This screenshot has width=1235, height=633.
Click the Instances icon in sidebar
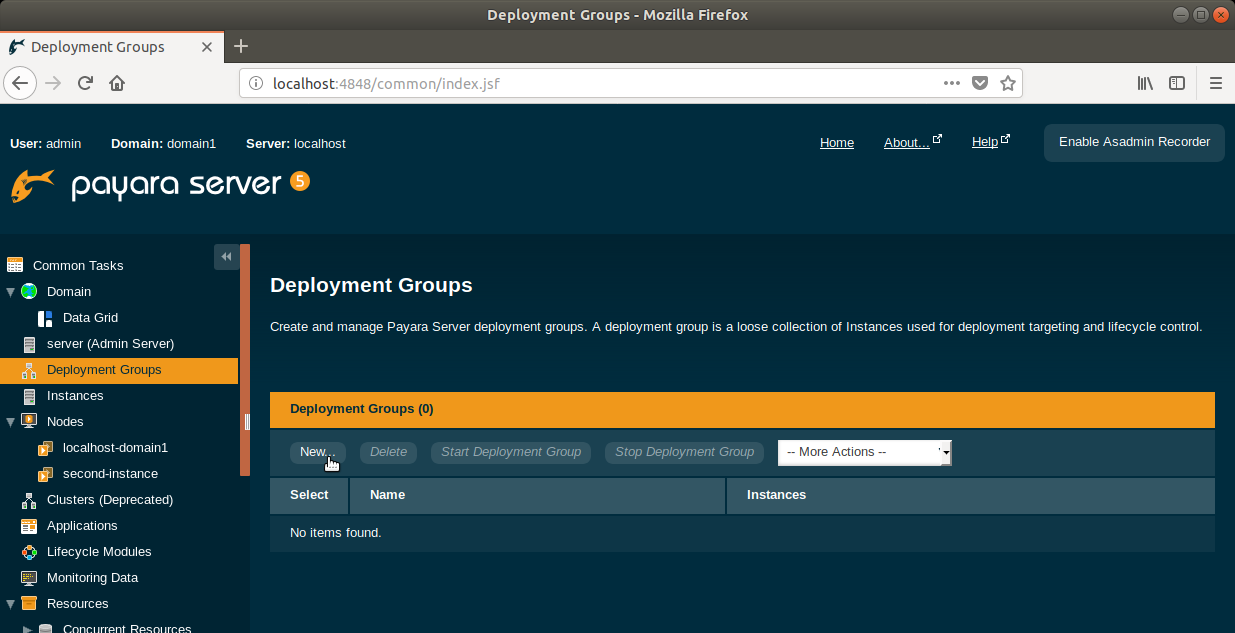[29, 396]
